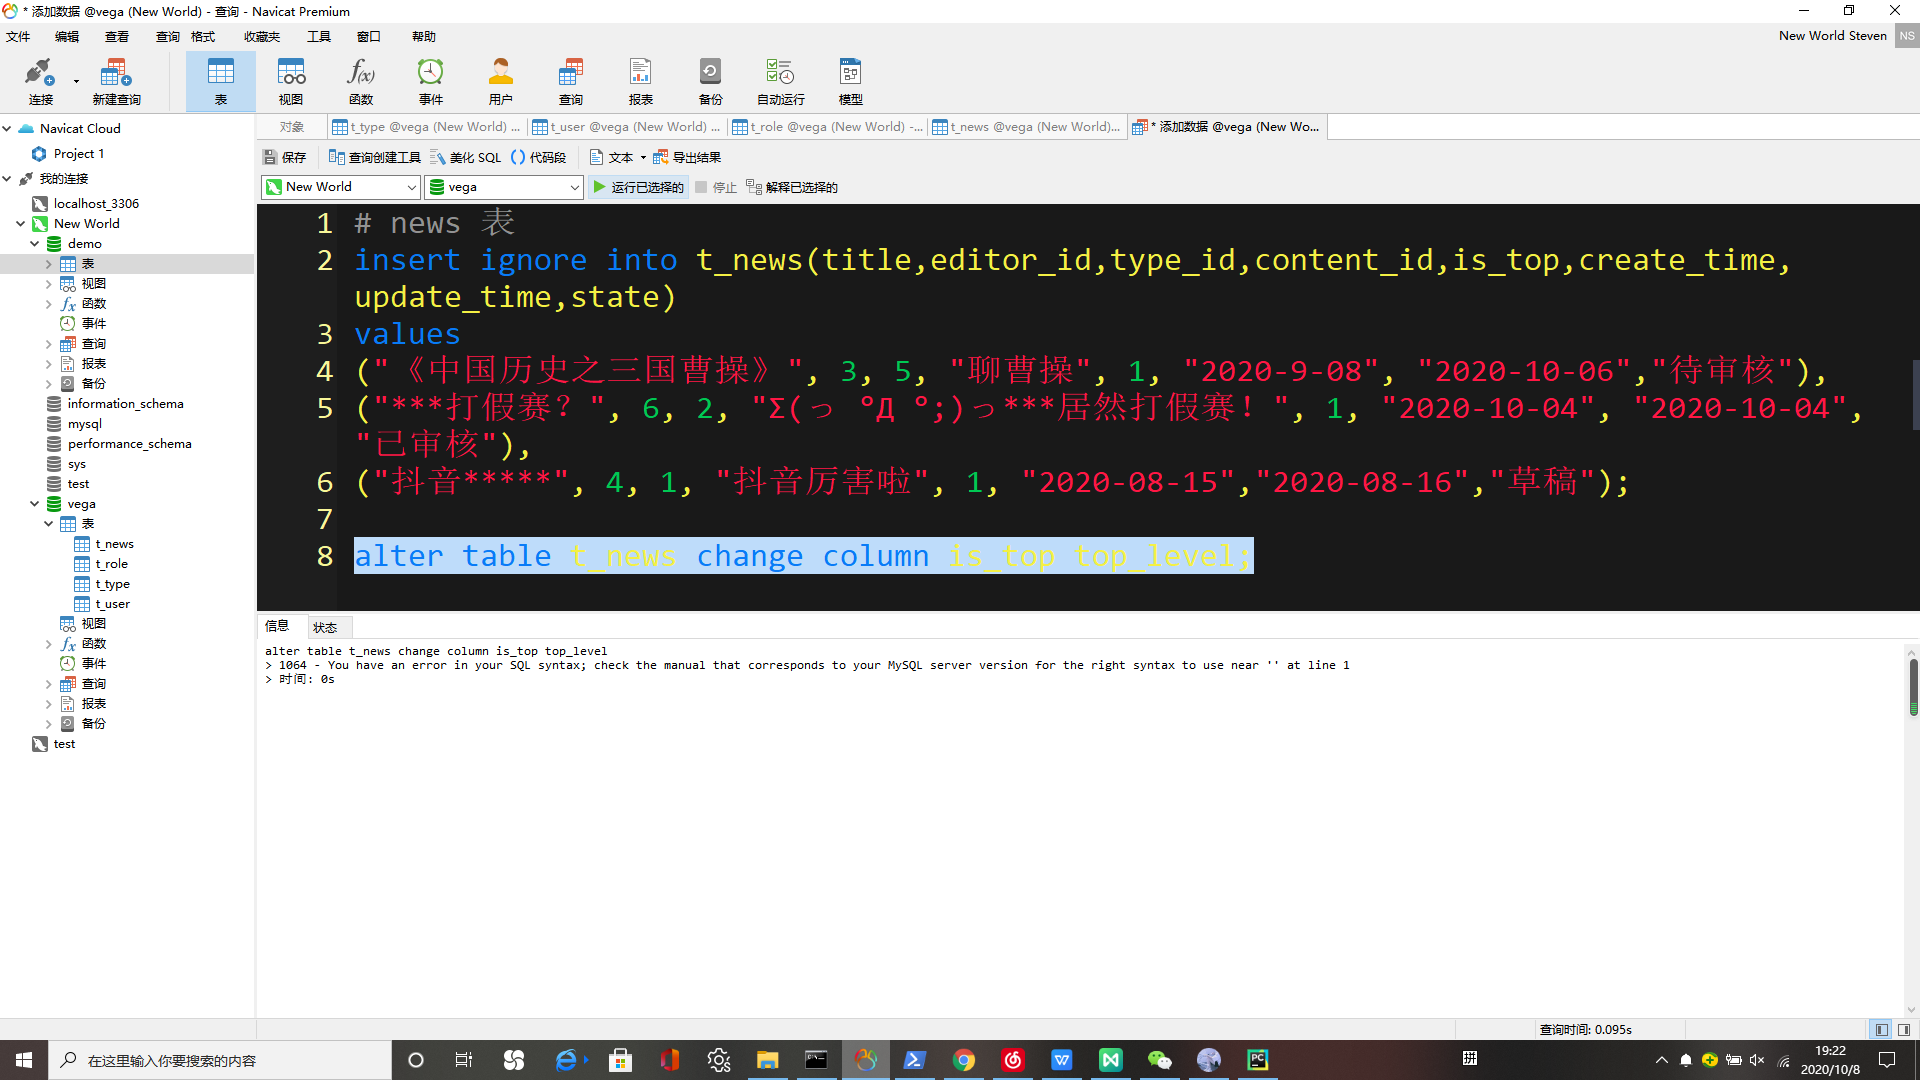
Task: Collapse the vega database node
Action: (x=34, y=504)
